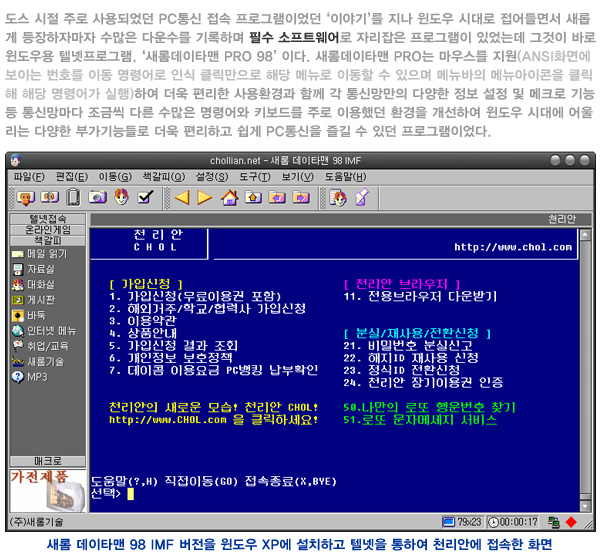Open MP3 bookmark in sidebar

(30, 377)
